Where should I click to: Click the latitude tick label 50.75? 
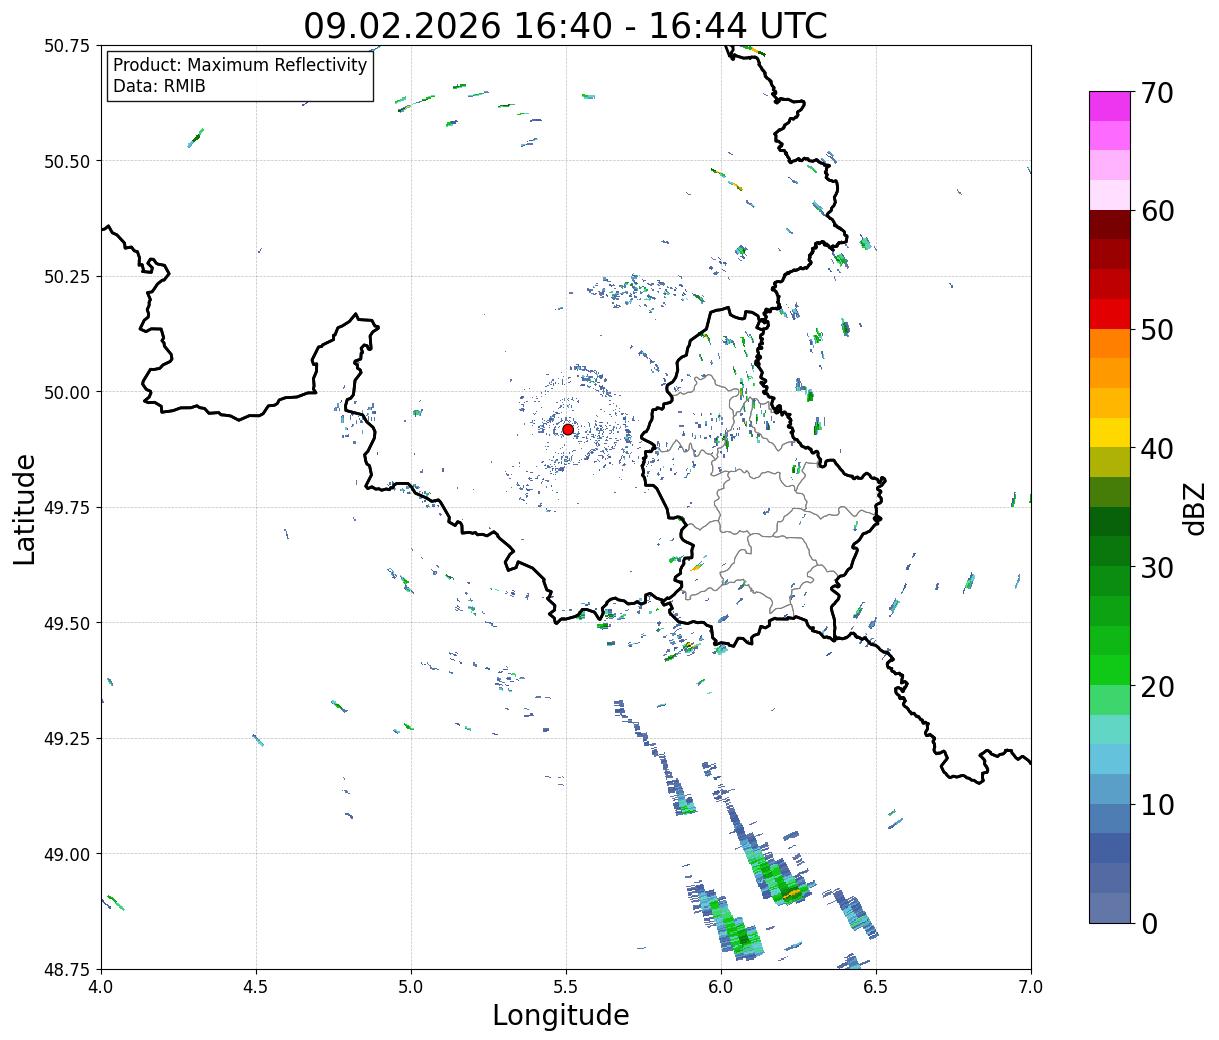click(x=67, y=46)
